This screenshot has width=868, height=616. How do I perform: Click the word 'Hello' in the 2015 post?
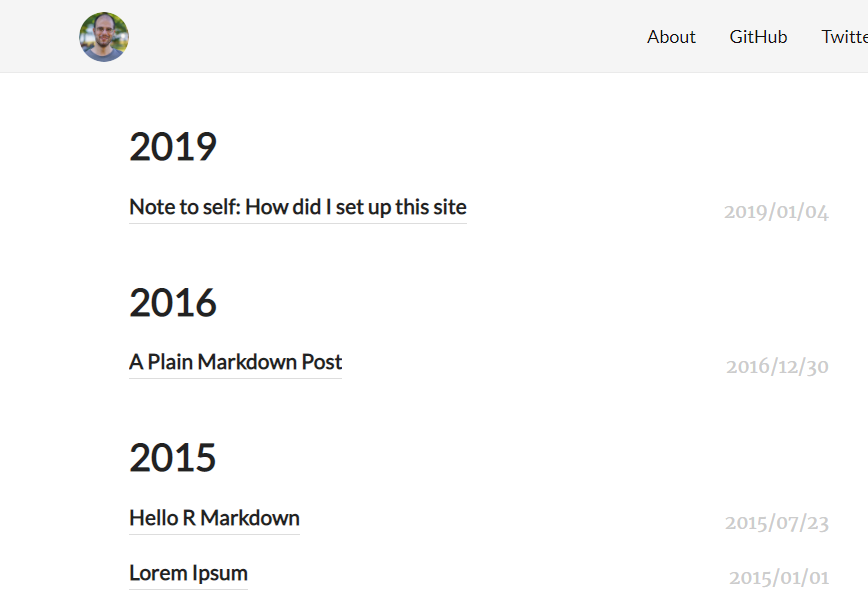pyautogui.click(x=153, y=518)
